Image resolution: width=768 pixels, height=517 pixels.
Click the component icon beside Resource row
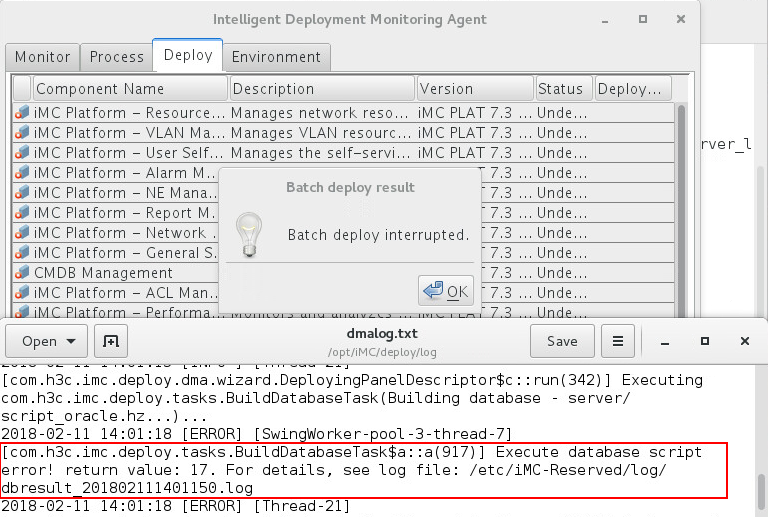(x=22, y=113)
